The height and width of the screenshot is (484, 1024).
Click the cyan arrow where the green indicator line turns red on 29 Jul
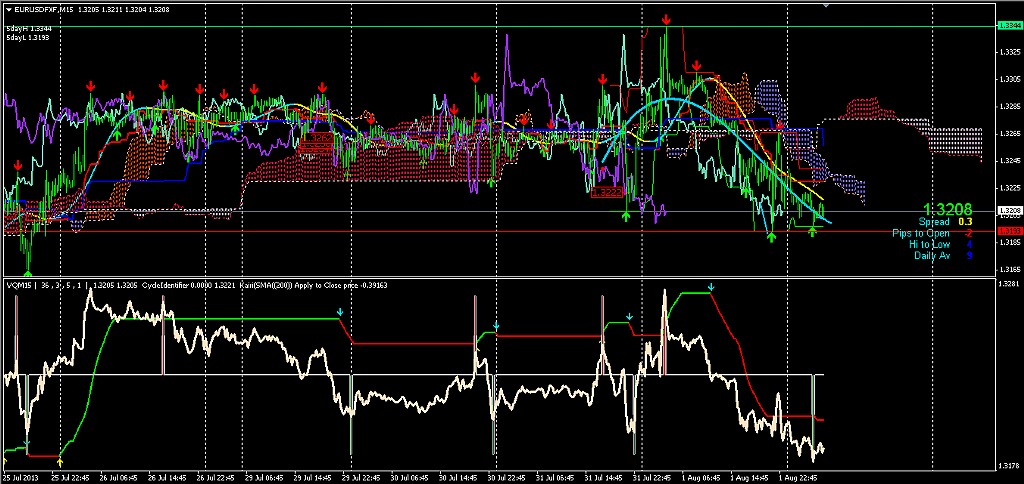tap(340, 313)
